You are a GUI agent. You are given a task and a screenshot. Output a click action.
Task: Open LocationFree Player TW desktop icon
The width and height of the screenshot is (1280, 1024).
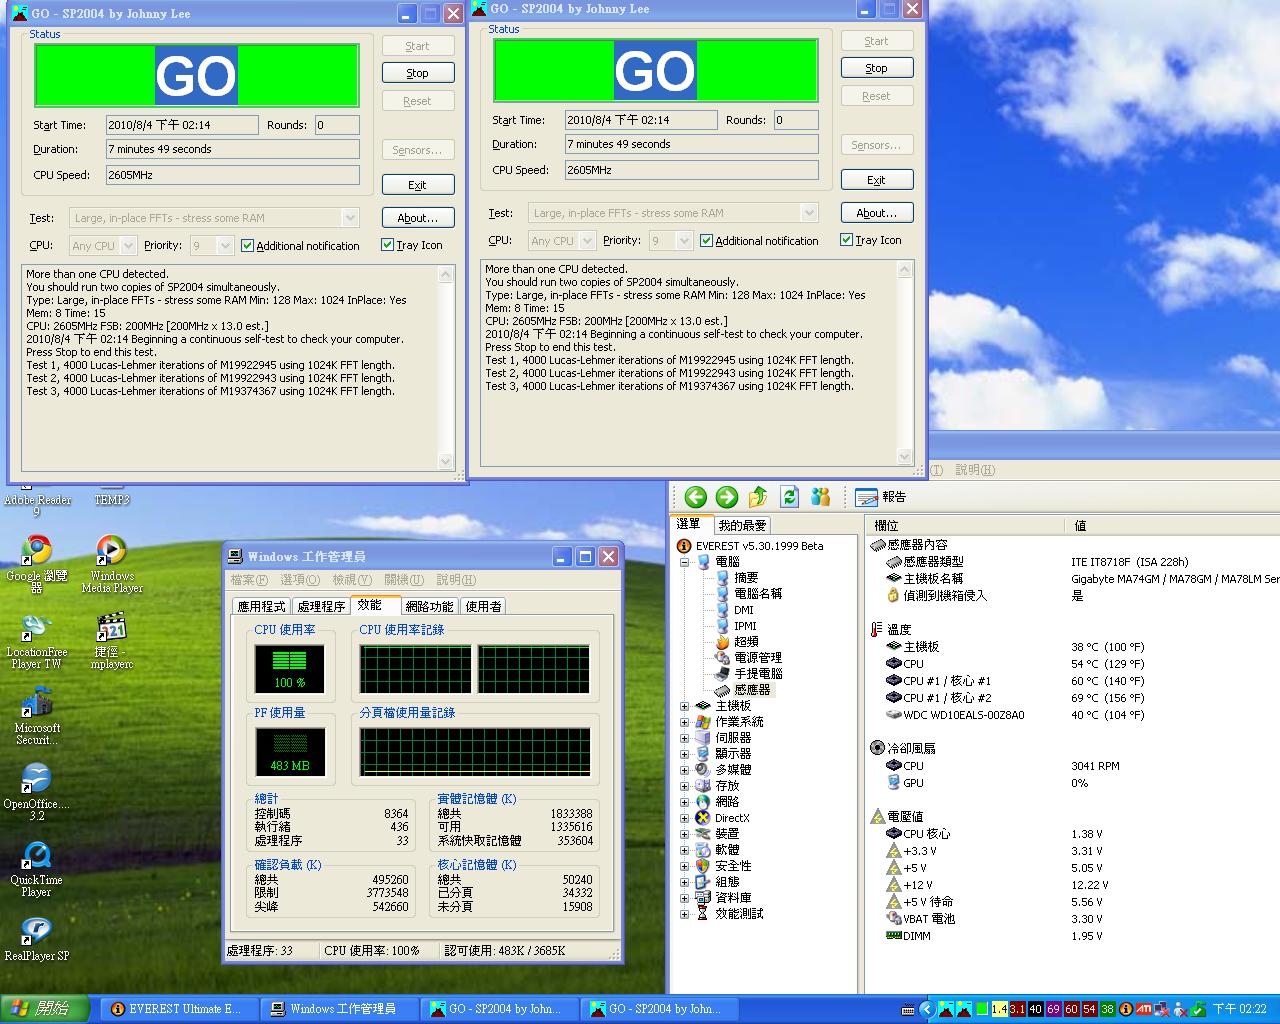[x=37, y=641]
